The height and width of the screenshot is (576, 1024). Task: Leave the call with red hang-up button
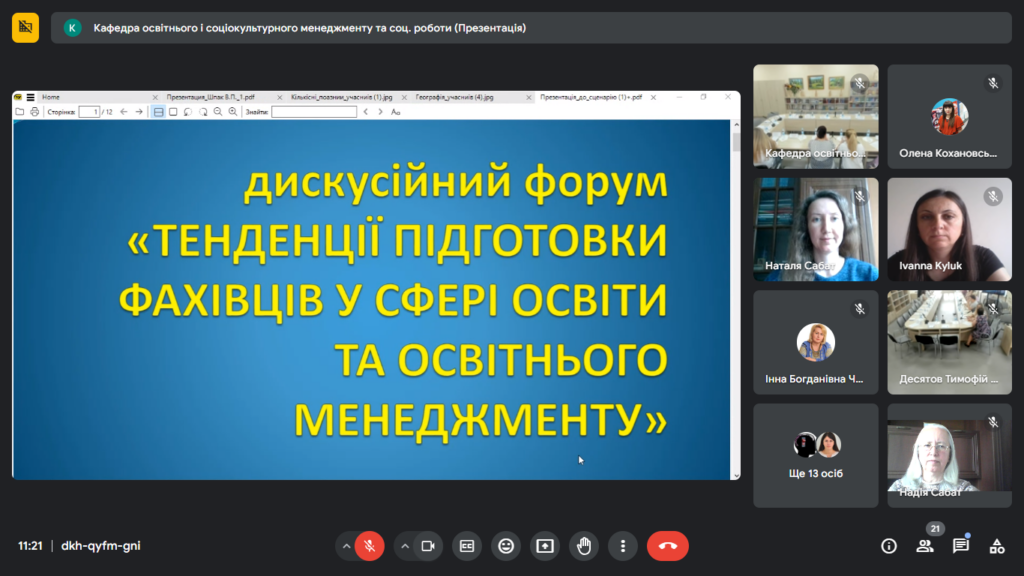click(x=667, y=546)
